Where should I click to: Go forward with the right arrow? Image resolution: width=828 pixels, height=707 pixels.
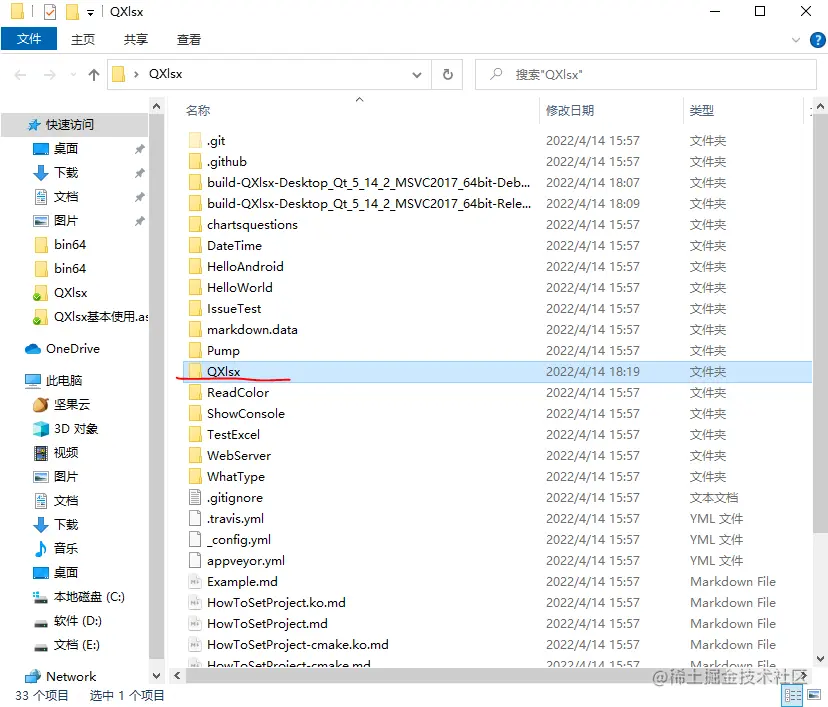pos(50,75)
